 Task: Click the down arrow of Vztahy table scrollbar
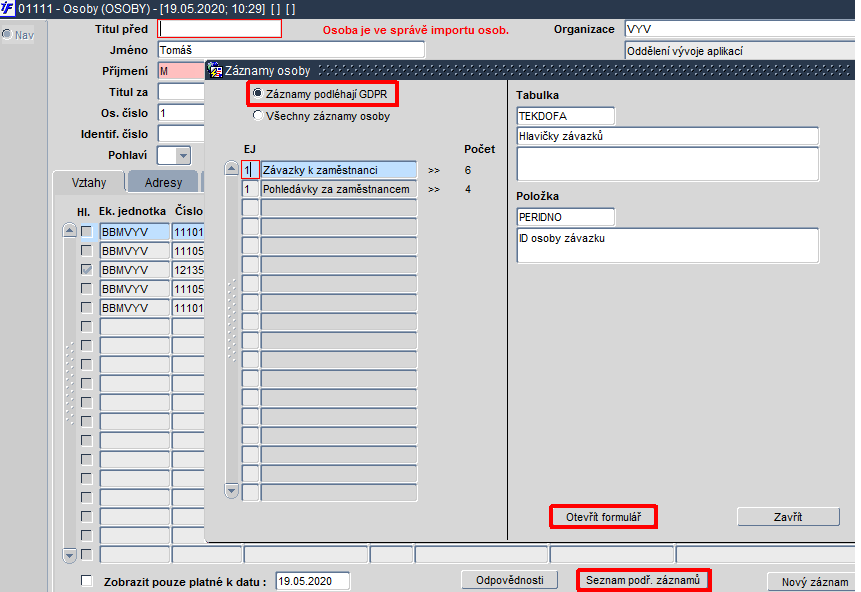(69, 555)
